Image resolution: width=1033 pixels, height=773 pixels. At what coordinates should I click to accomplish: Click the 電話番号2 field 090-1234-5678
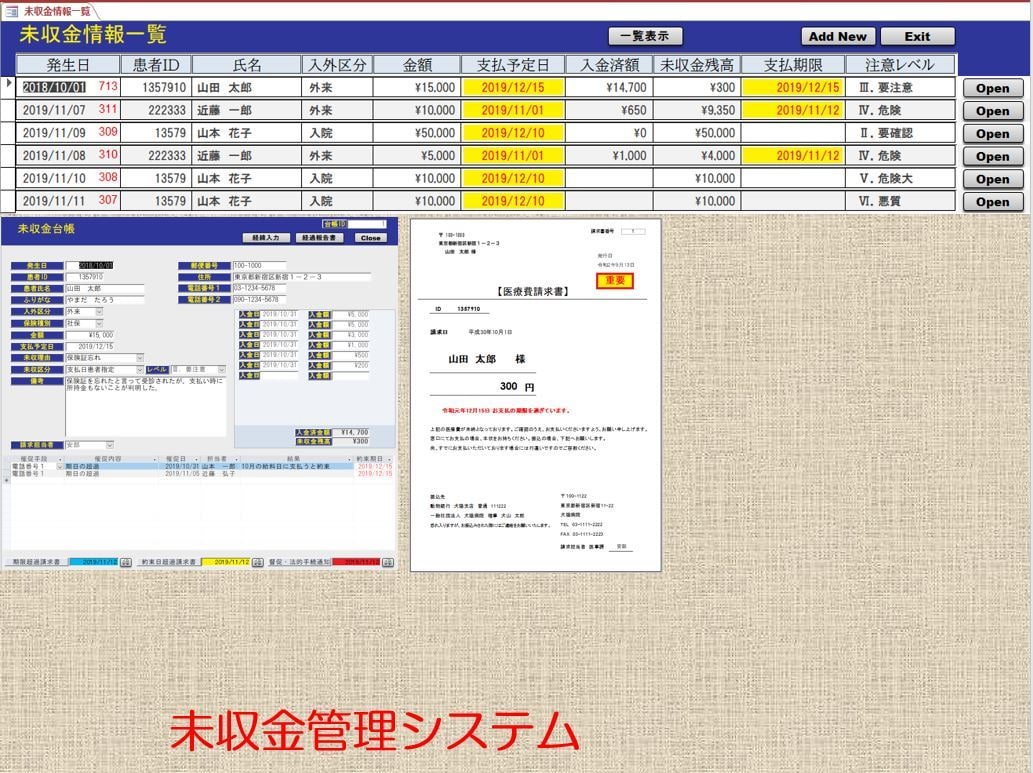[x=259, y=300]
